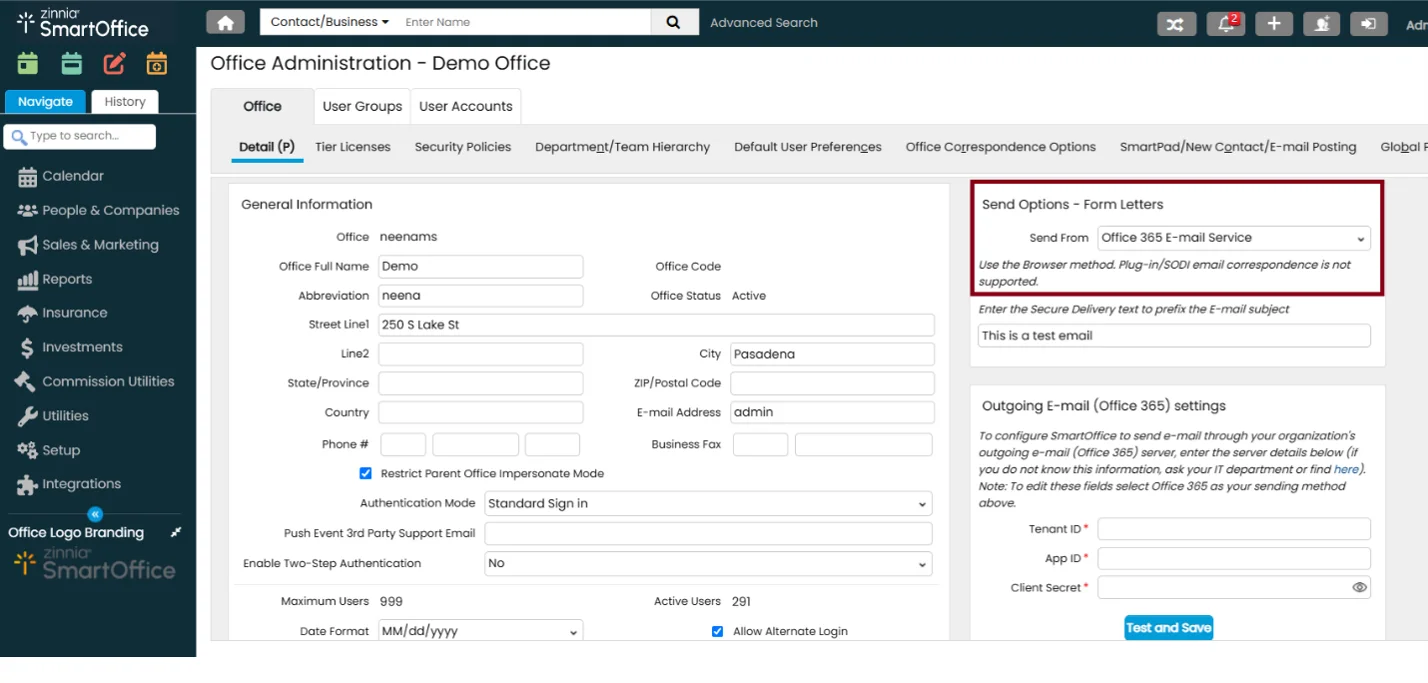1428x683 pixels.
Task: Open Contact/Business search type dropdown
Action: (x=329, y=22)
